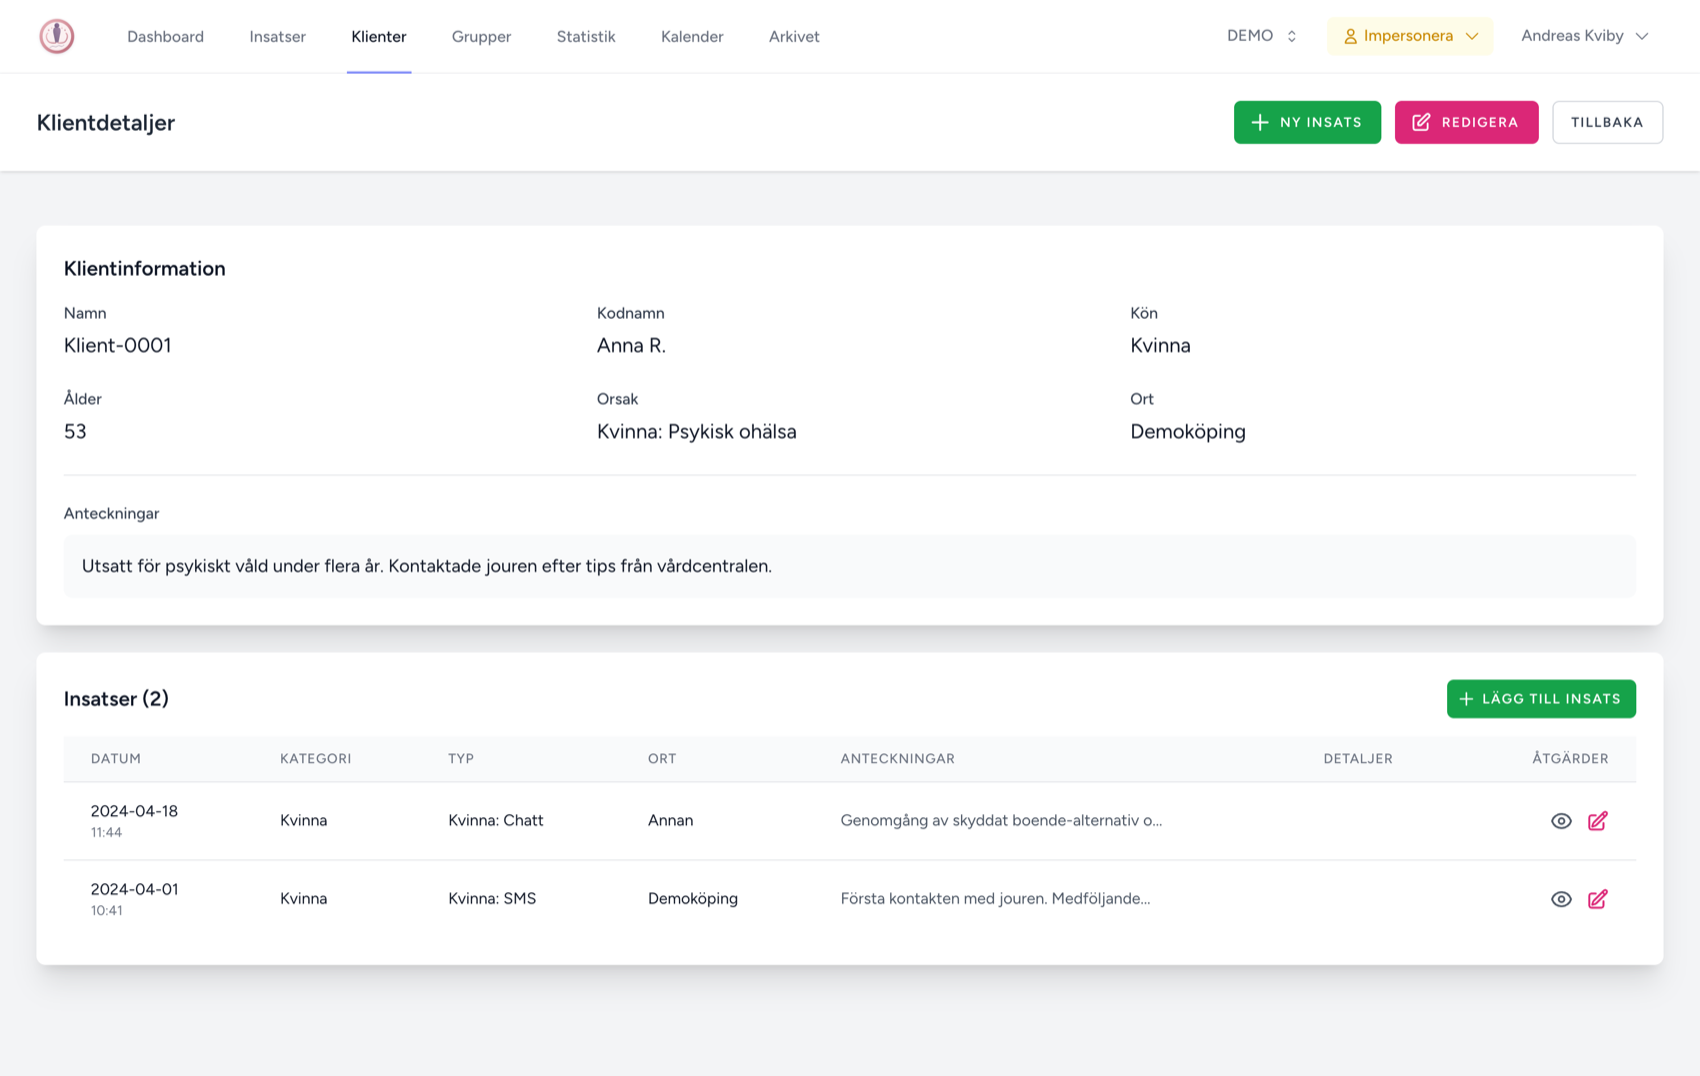1700x1076 pixels.
Task: Click the 'Kvinna: SMS' type cell
Action: (x=492, y=898)
